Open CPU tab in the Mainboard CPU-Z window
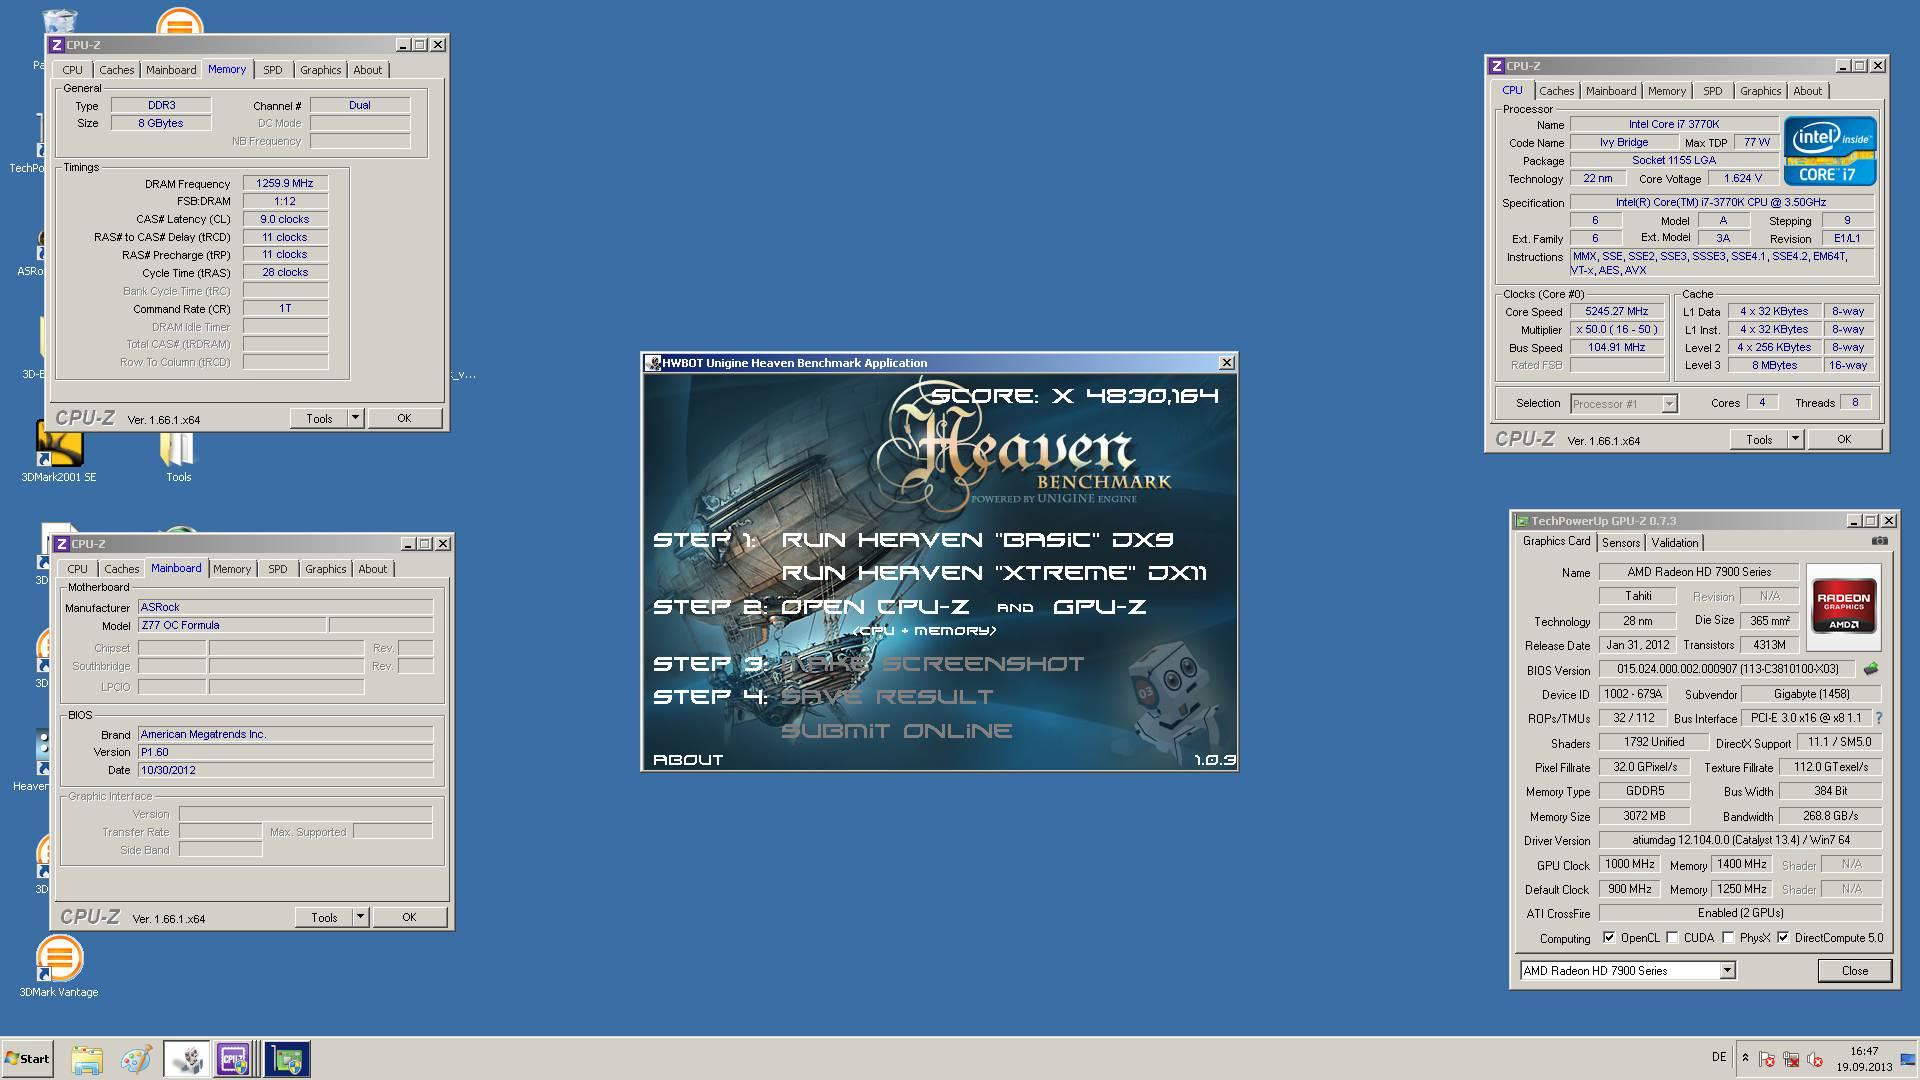 [78, 569]
